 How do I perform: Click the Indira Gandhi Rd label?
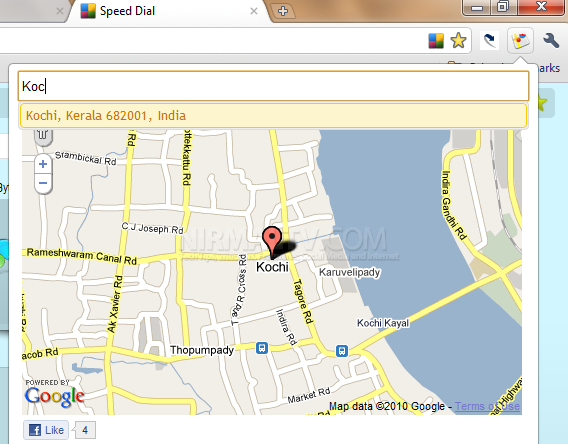tap(453, 205)
